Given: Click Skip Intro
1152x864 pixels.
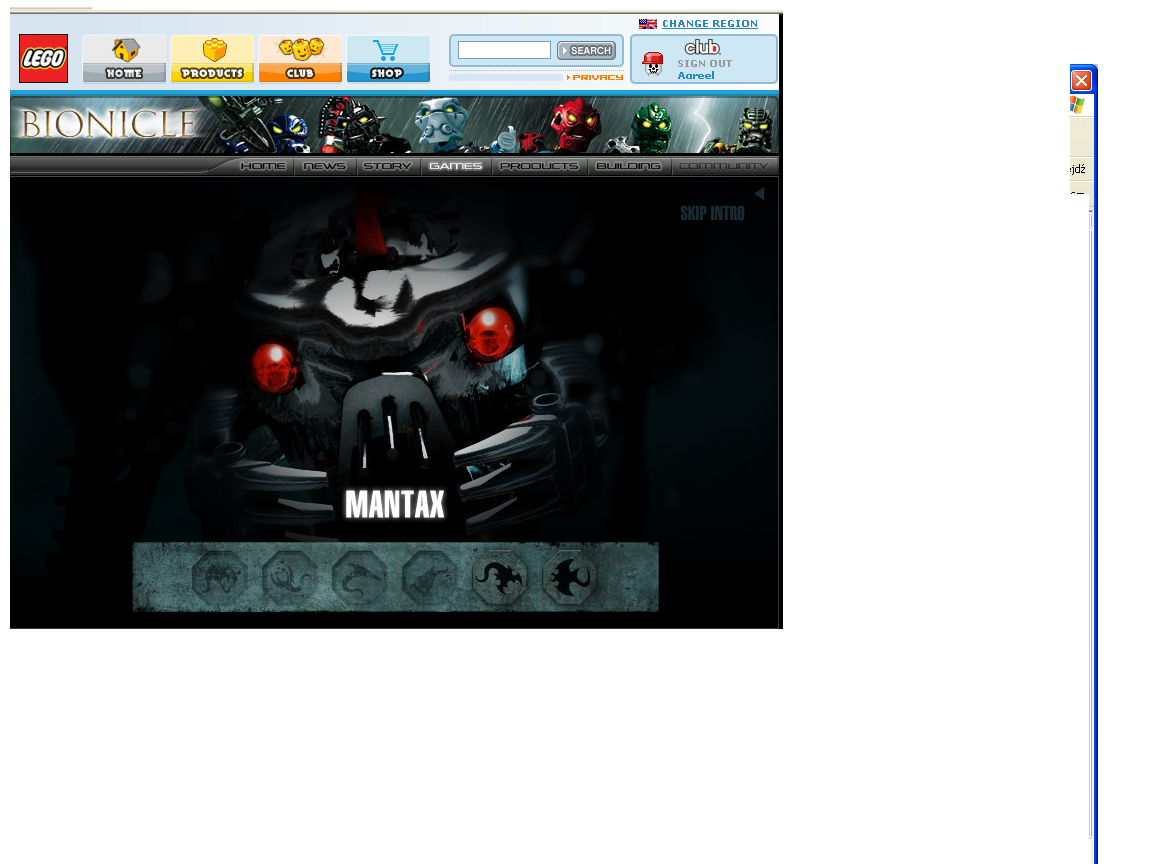Looking at the screenshot, I should click(x=712, y=213).
